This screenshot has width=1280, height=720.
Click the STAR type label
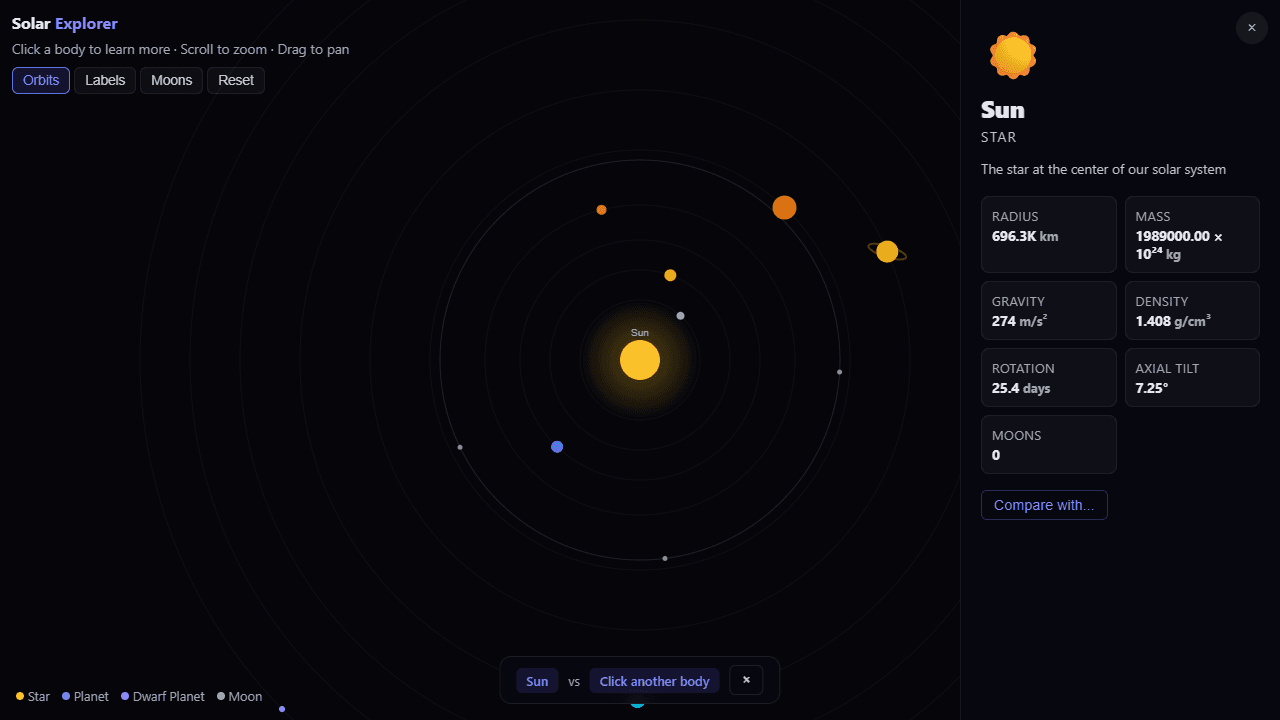tap(999, 137)
